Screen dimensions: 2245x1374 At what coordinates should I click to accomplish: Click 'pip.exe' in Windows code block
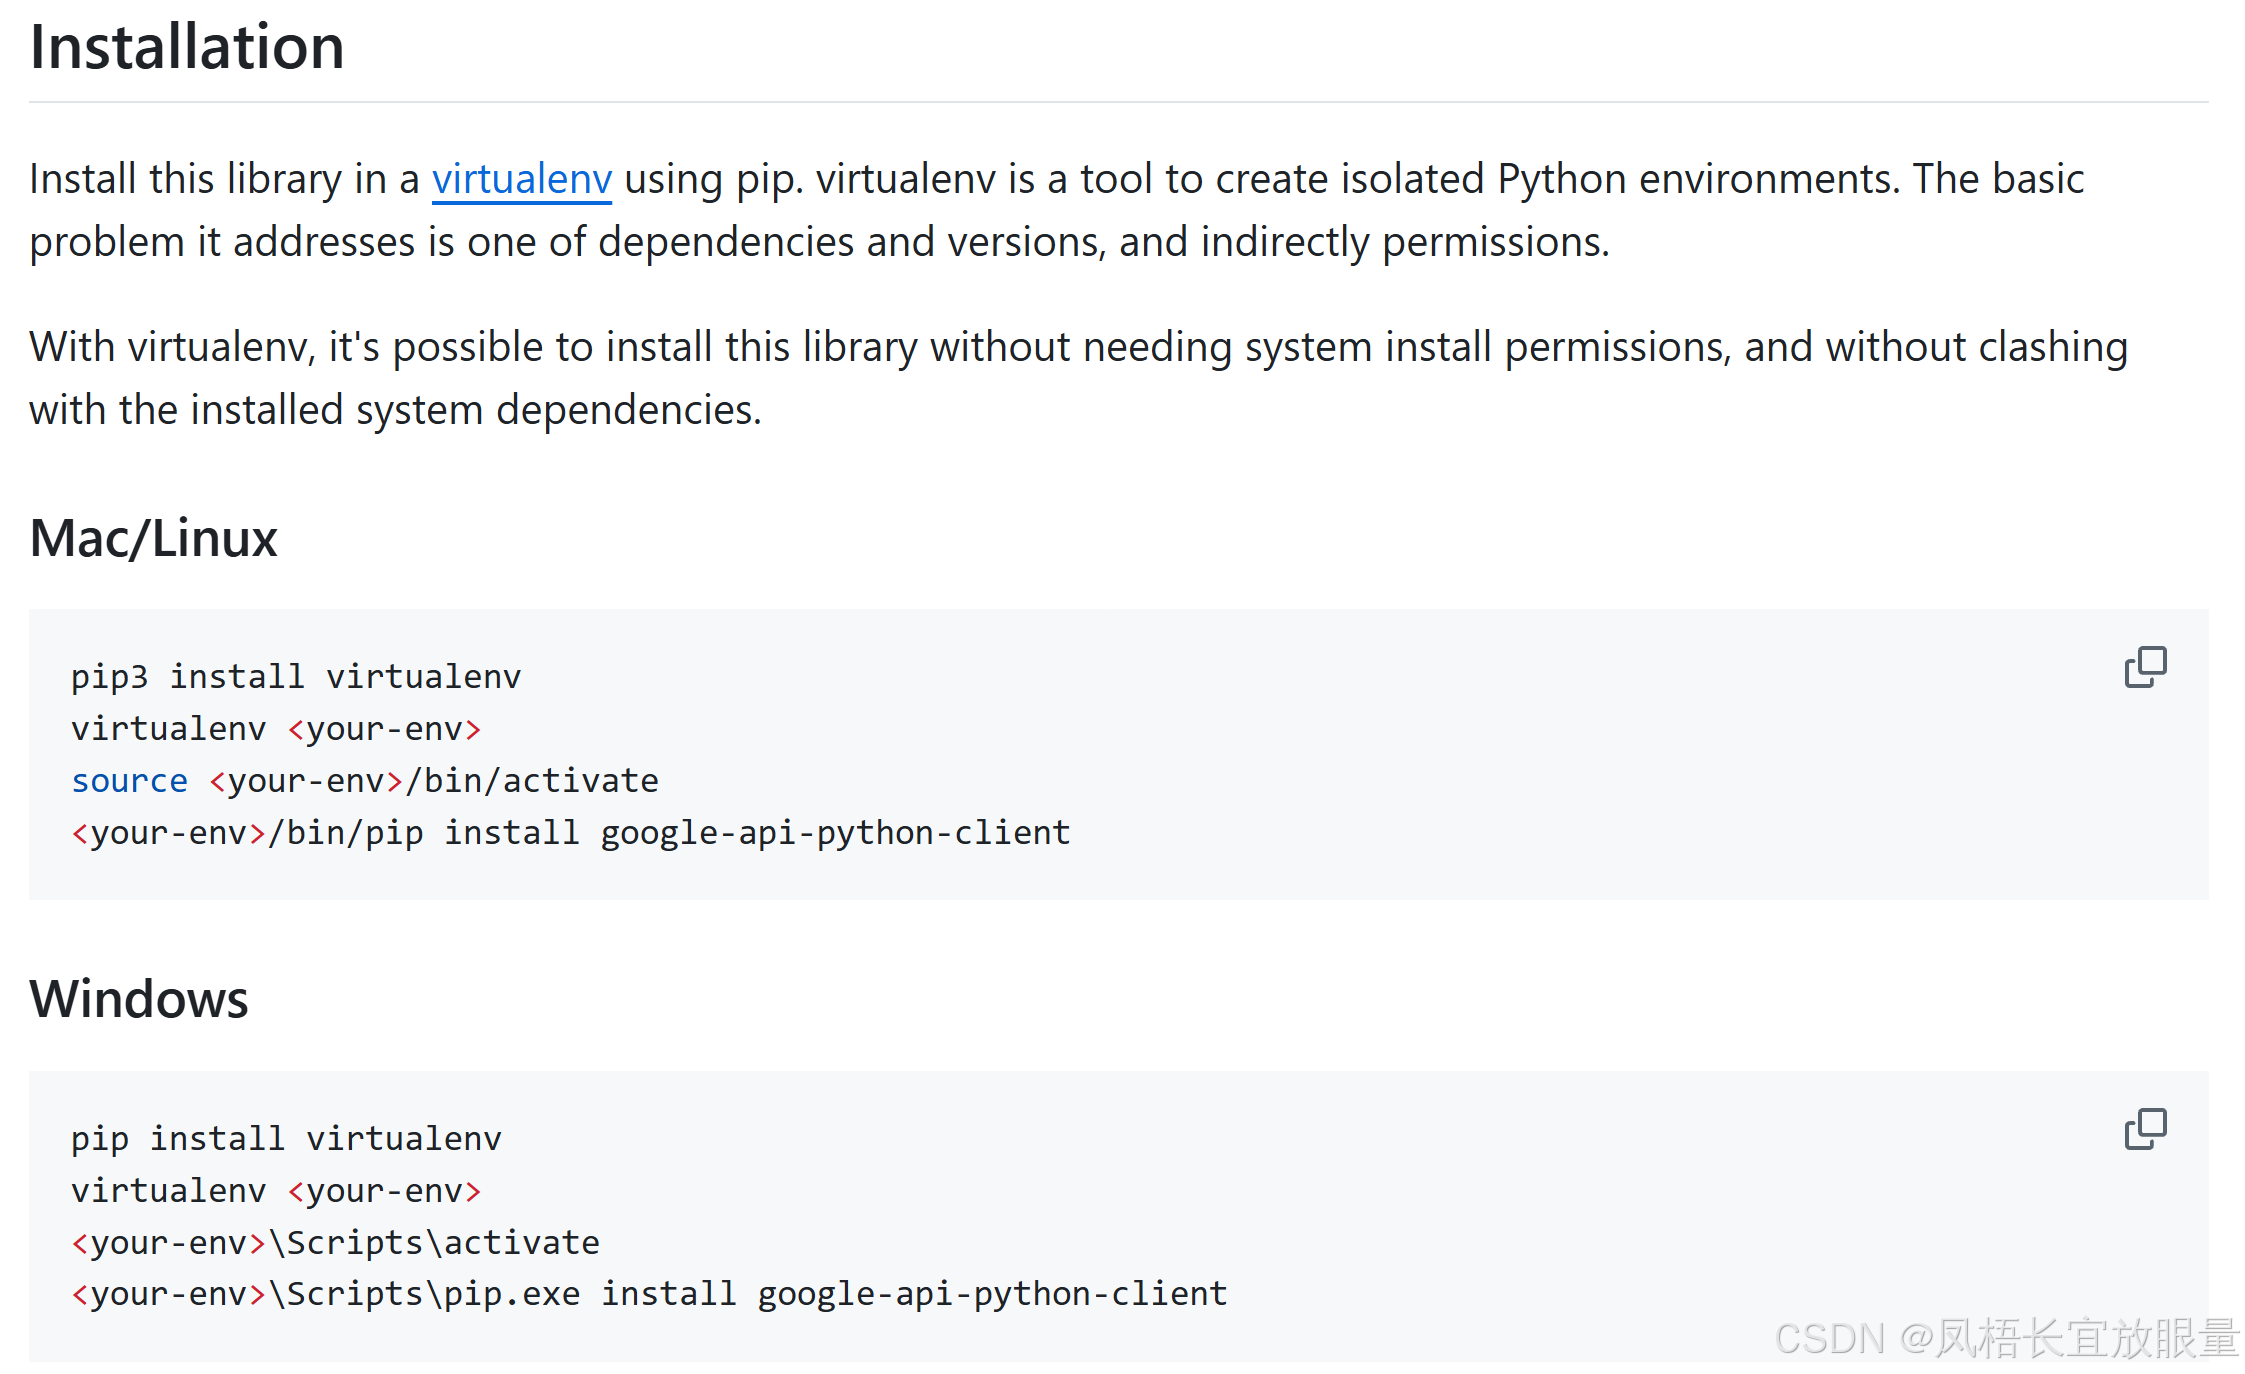click(x=511, y=1294)
